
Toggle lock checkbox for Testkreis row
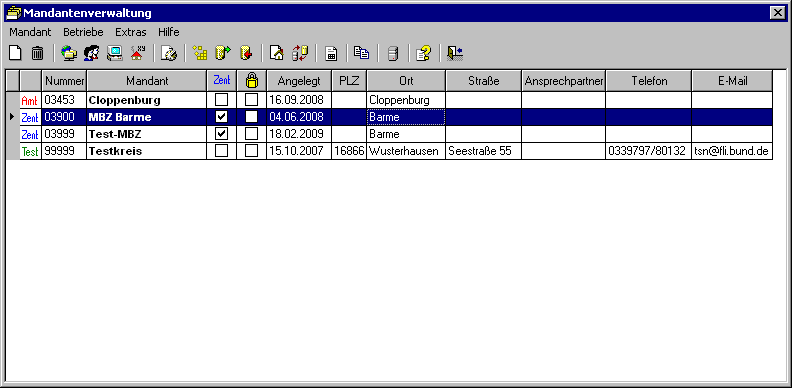pyautogui.click(x=252, y=151)
